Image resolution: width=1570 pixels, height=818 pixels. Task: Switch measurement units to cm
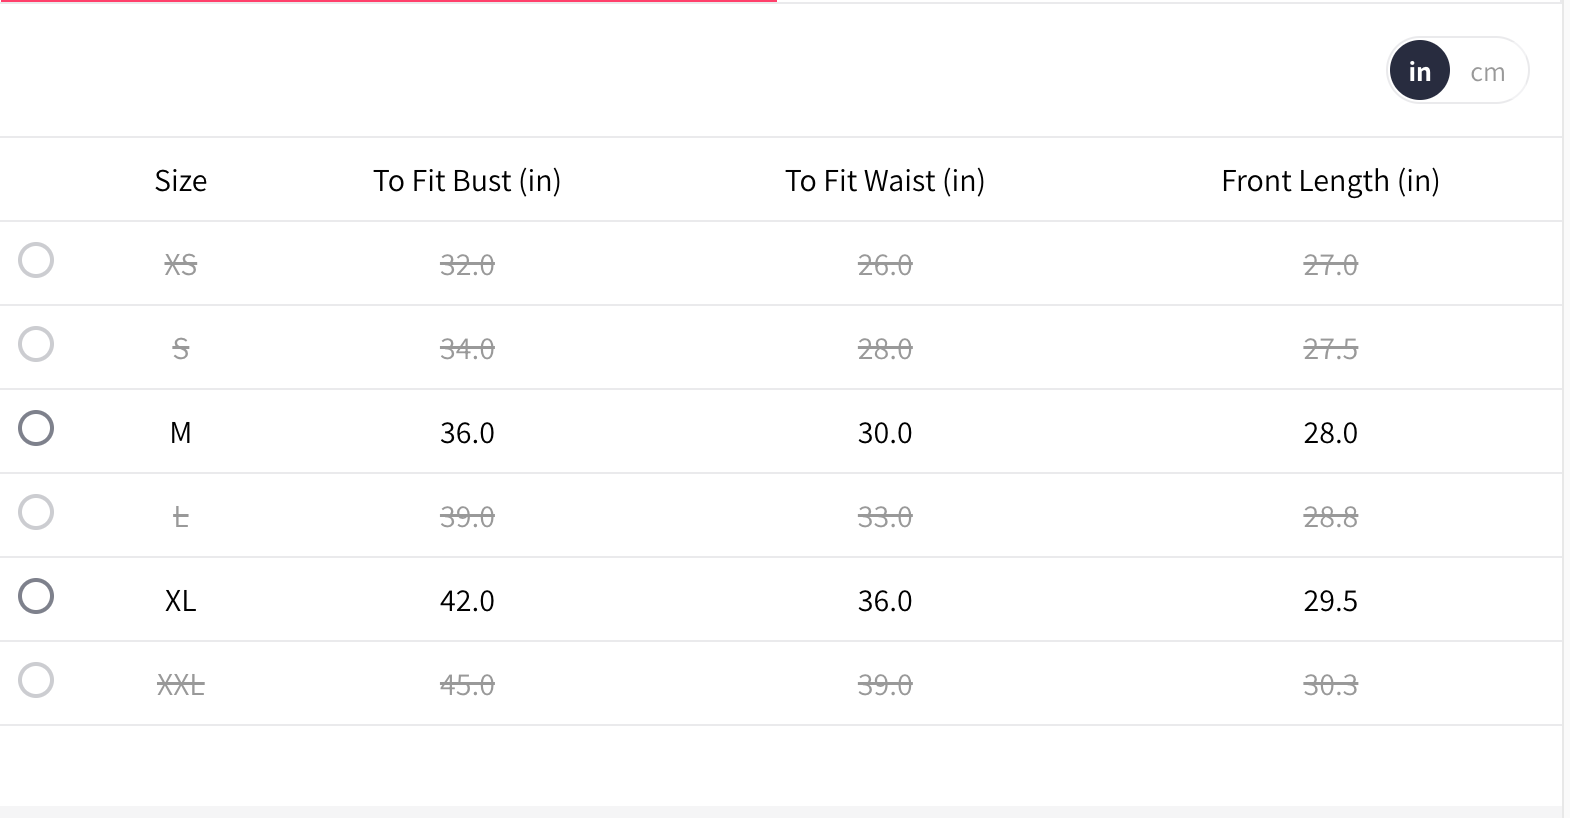pyautogui.click(x=1487, y=72)
